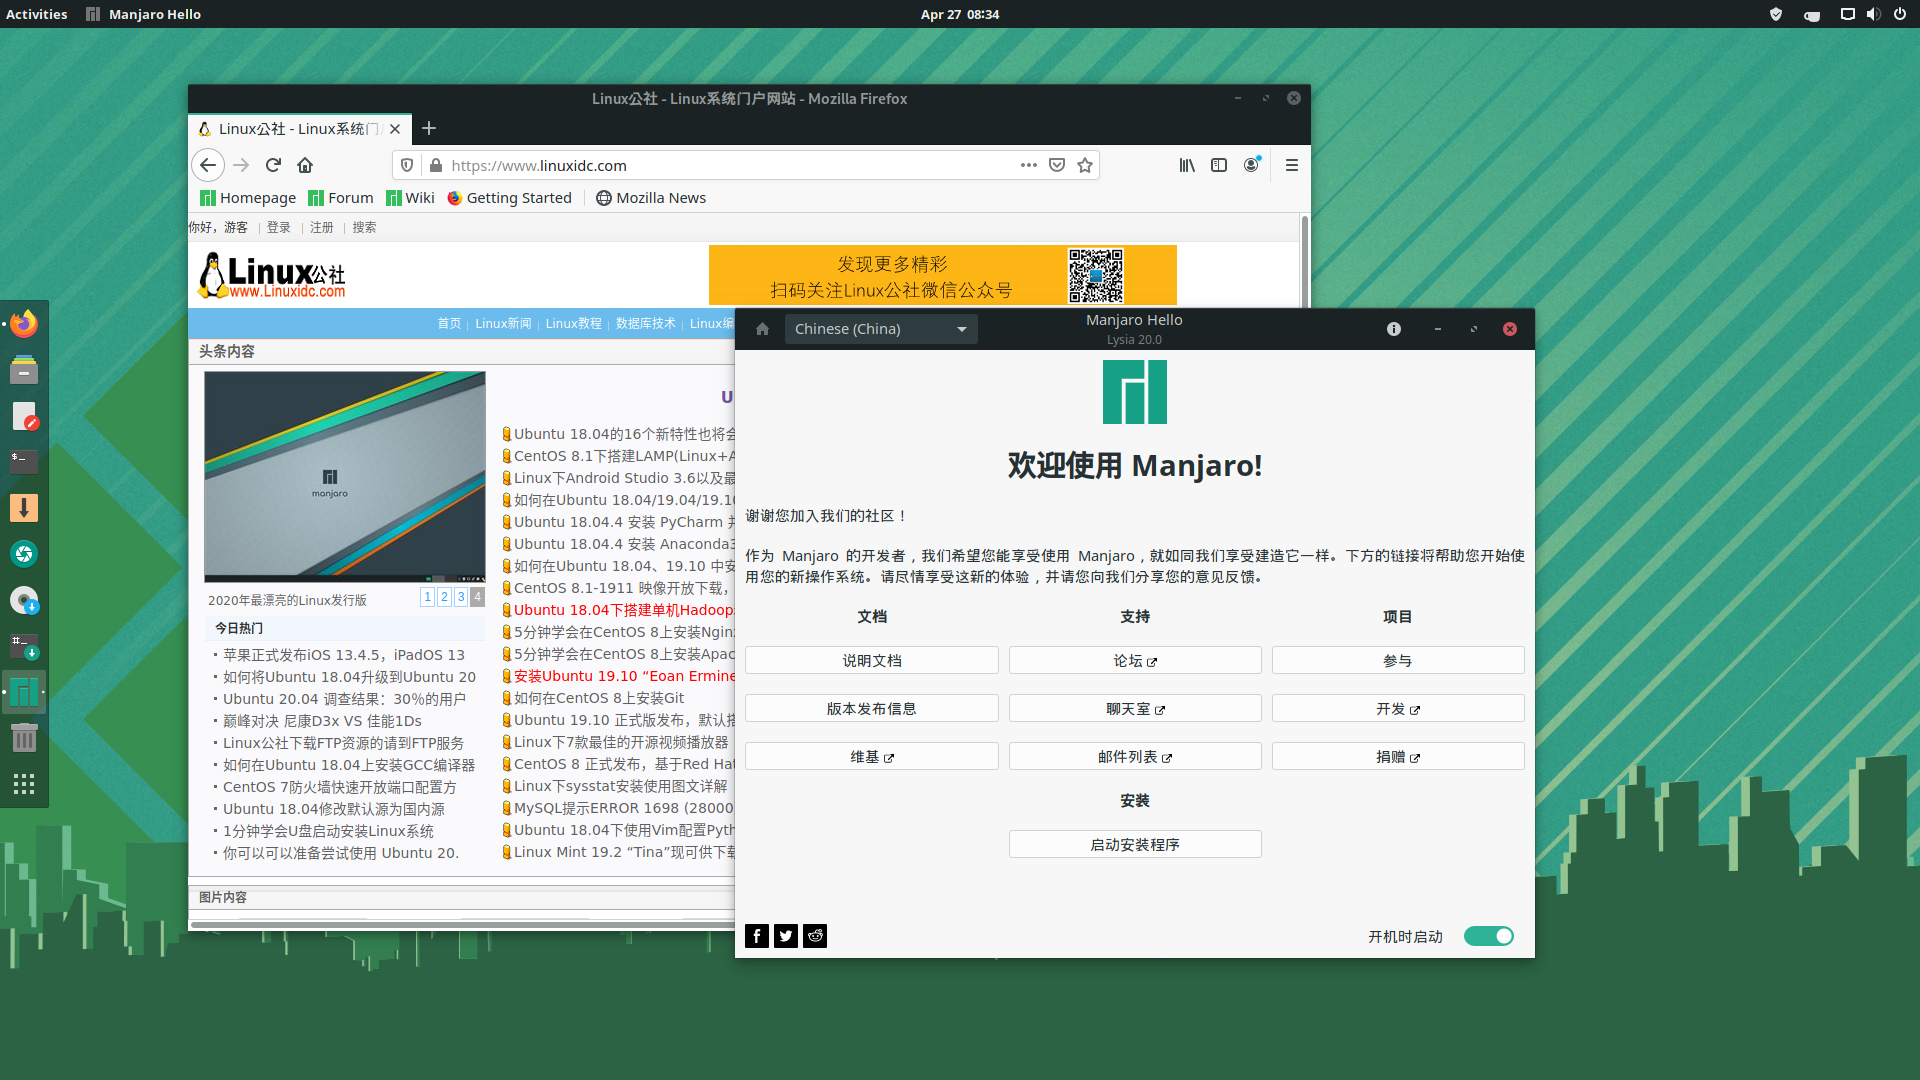The width and height of the screenshot is (1920, 1080).
Task: Click the Linux公社 site logo
Action: 272,275
